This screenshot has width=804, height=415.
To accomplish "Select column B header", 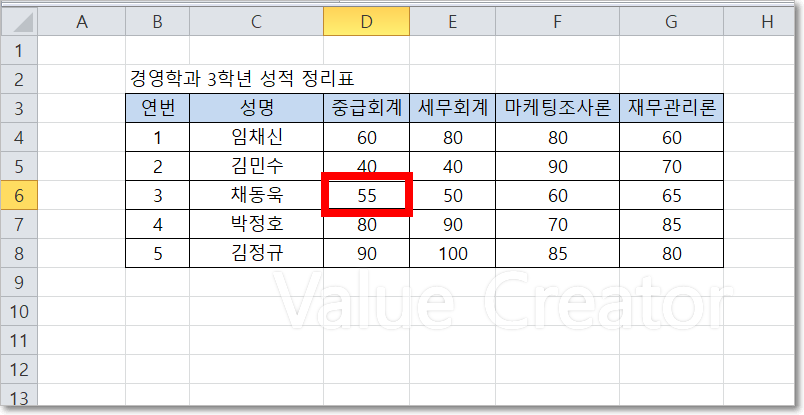I will tap(157, 22).
